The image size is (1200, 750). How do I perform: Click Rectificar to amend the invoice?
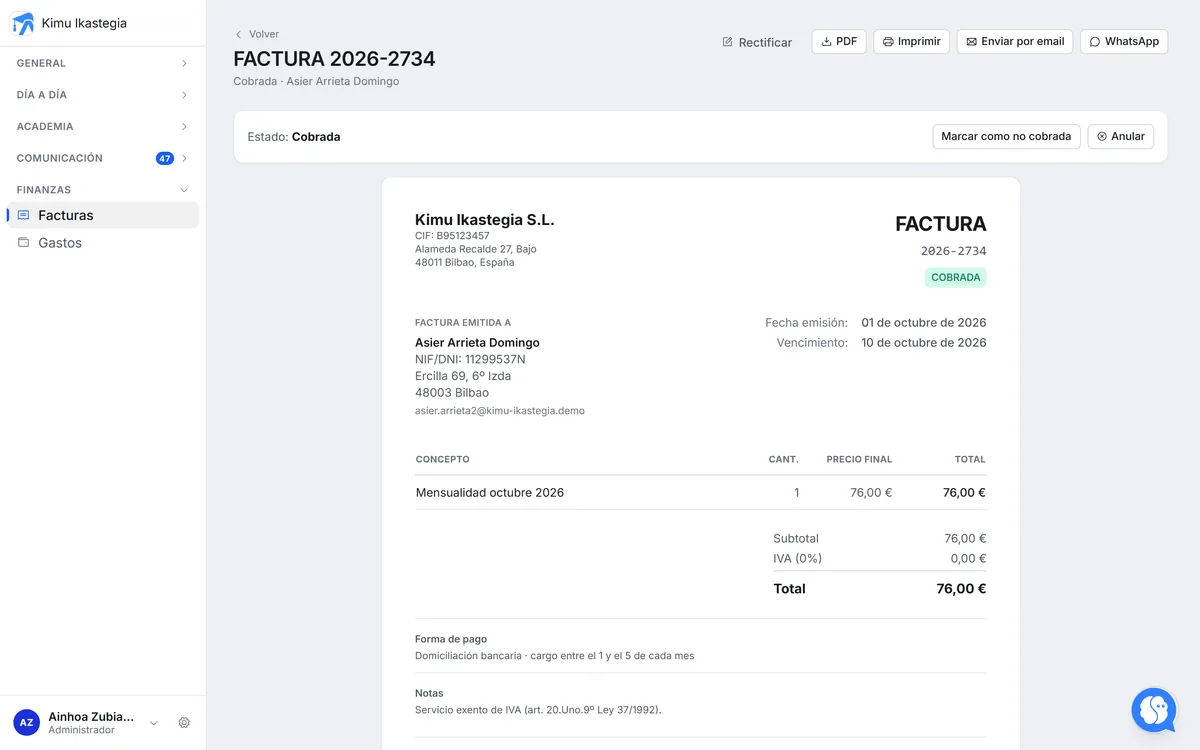(757, 42)
